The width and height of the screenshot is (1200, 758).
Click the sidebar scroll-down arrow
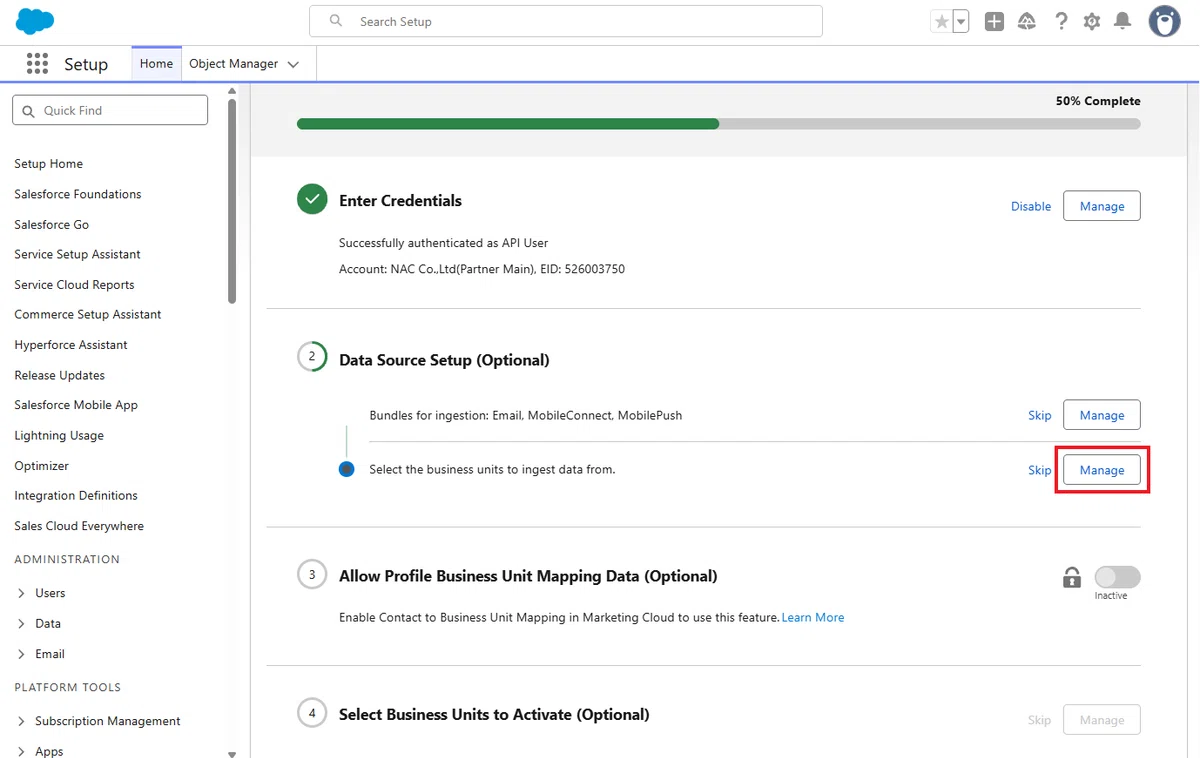click(x=232, y=753)
